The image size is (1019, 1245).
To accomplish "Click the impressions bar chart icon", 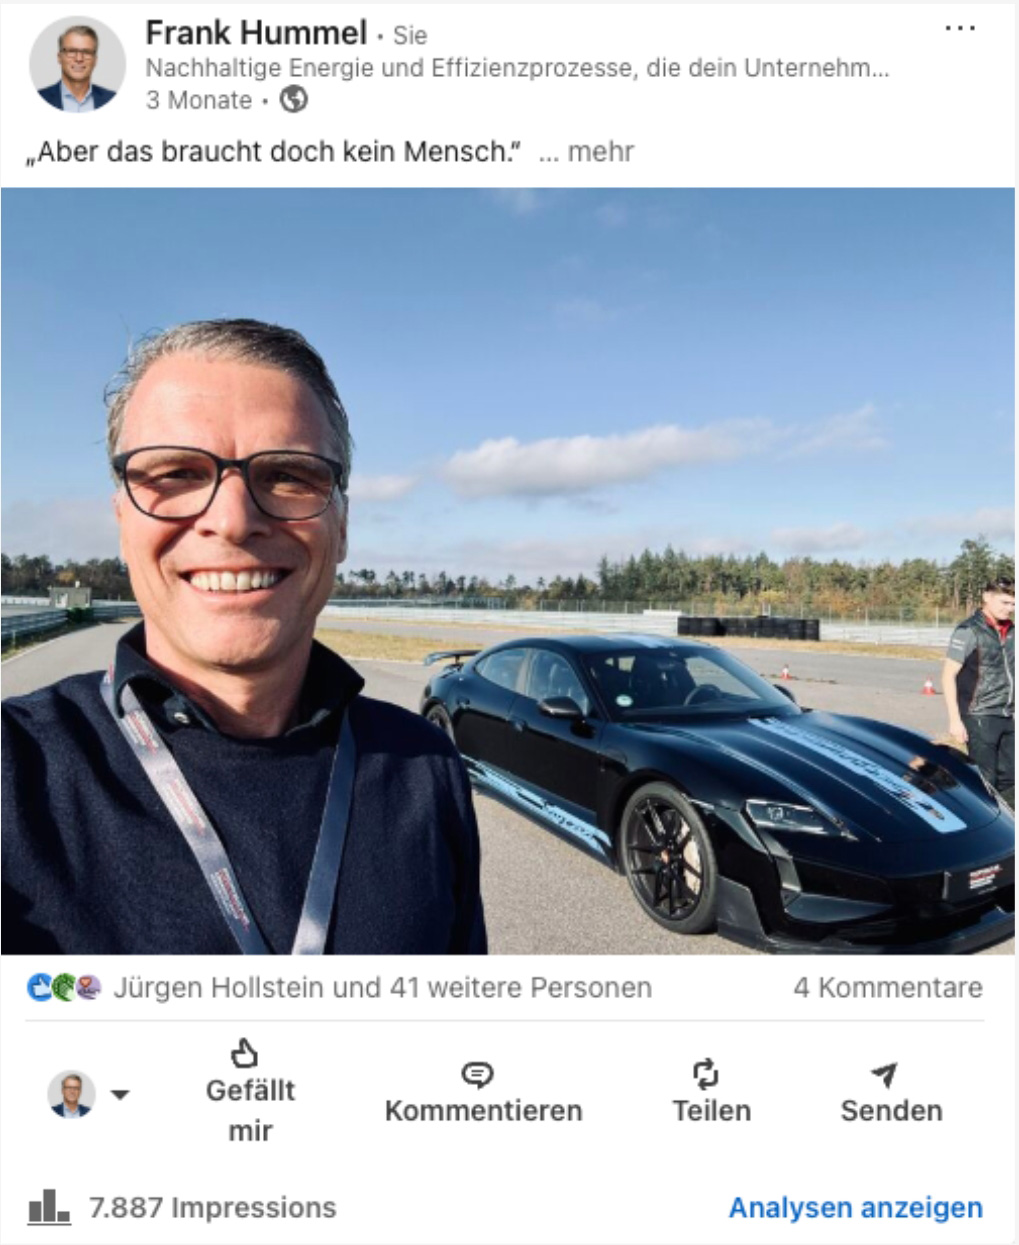I will pos(49,1207).
